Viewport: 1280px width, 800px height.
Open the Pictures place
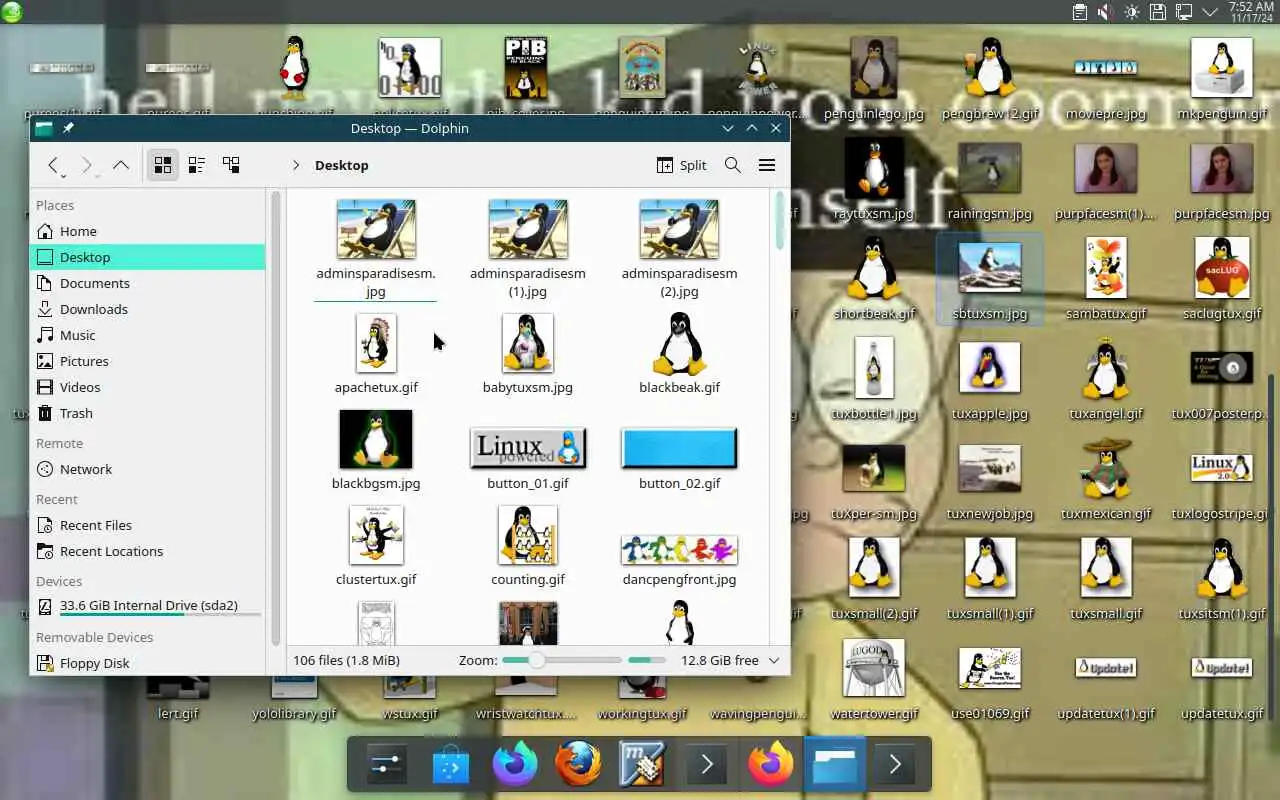pos(148,361)
